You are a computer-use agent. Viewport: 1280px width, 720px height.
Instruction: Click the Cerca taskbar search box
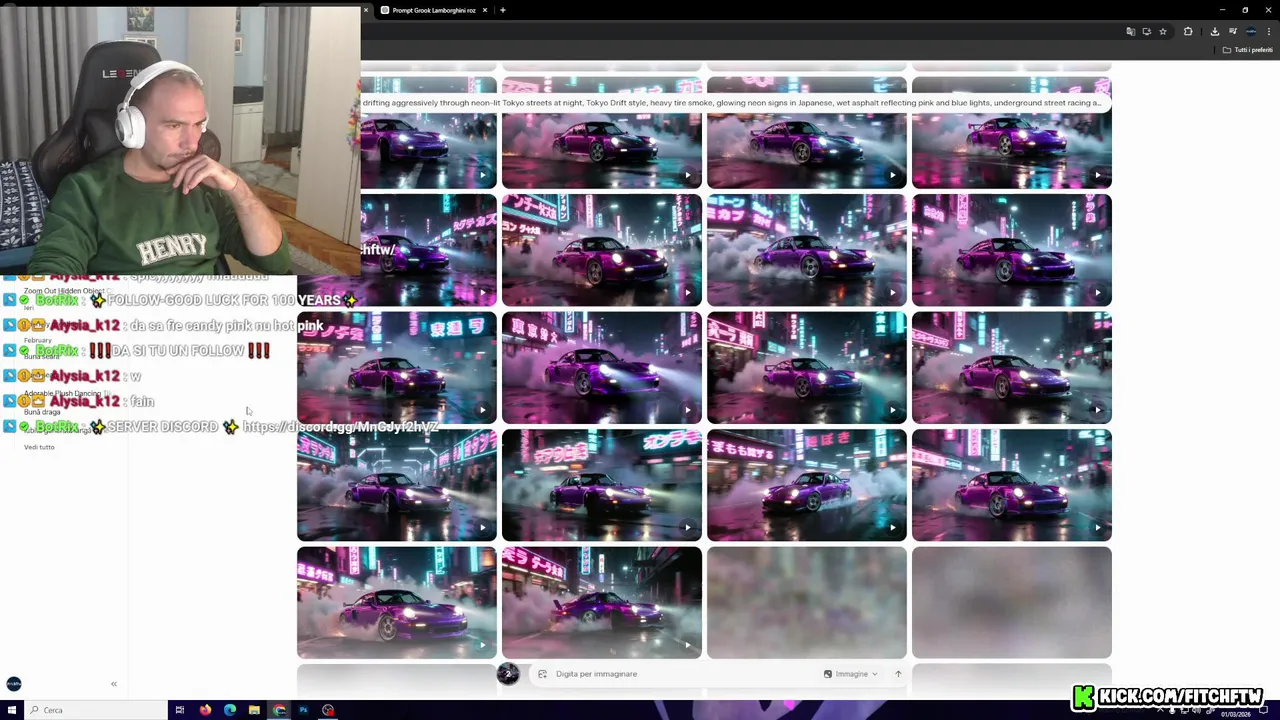point(96,710)
